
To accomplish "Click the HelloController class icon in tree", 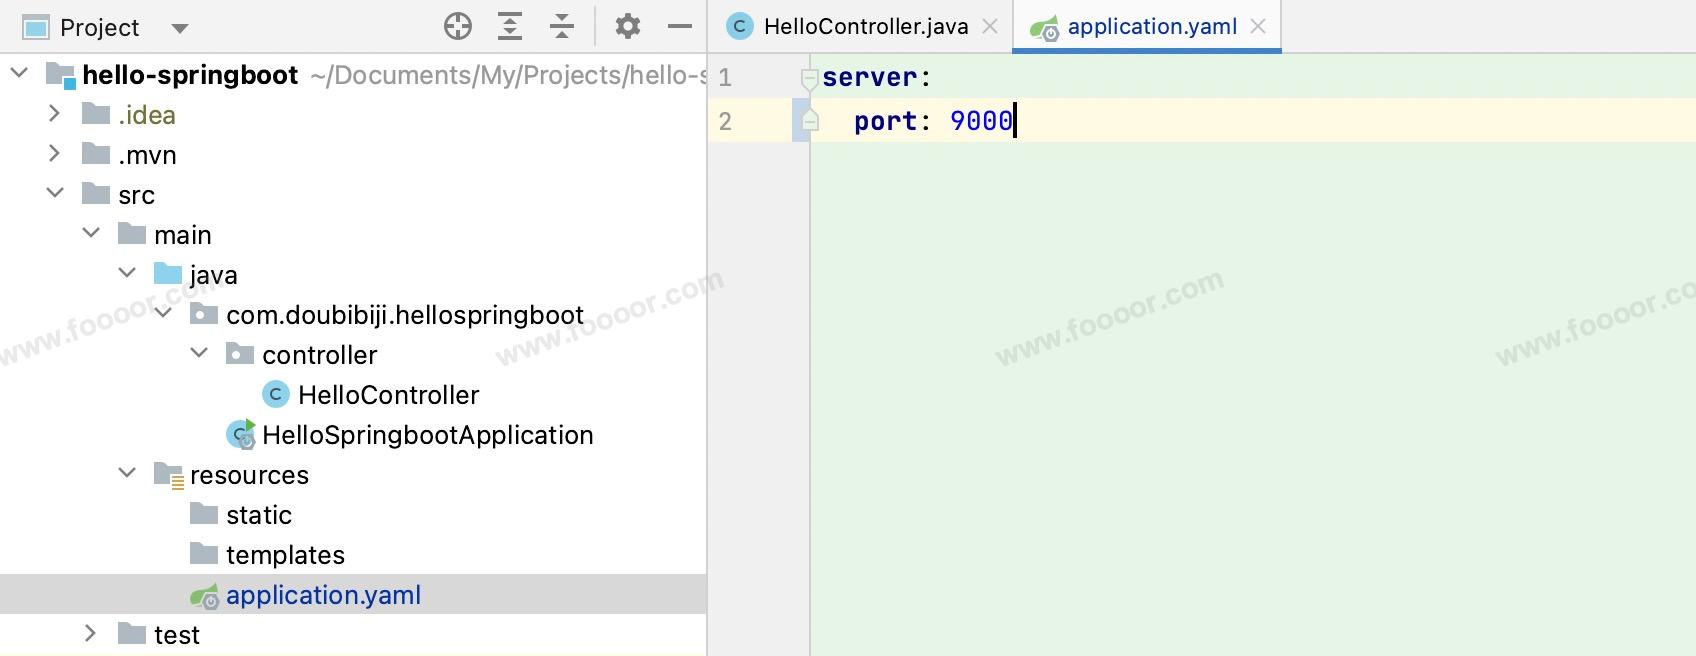I will click(x=275, y=395).
